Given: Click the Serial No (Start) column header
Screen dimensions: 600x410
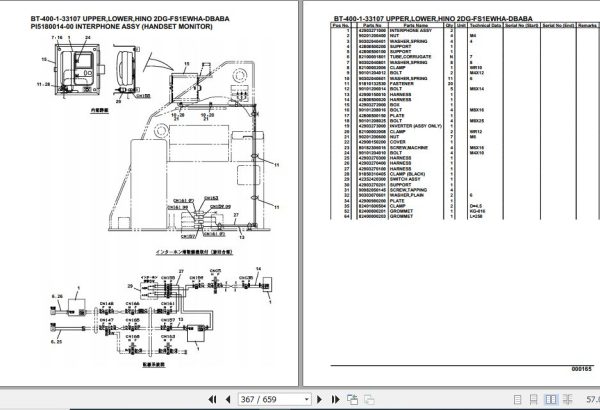Looking at the screenshot, I should pyautogui.click(x=521, y=25).
